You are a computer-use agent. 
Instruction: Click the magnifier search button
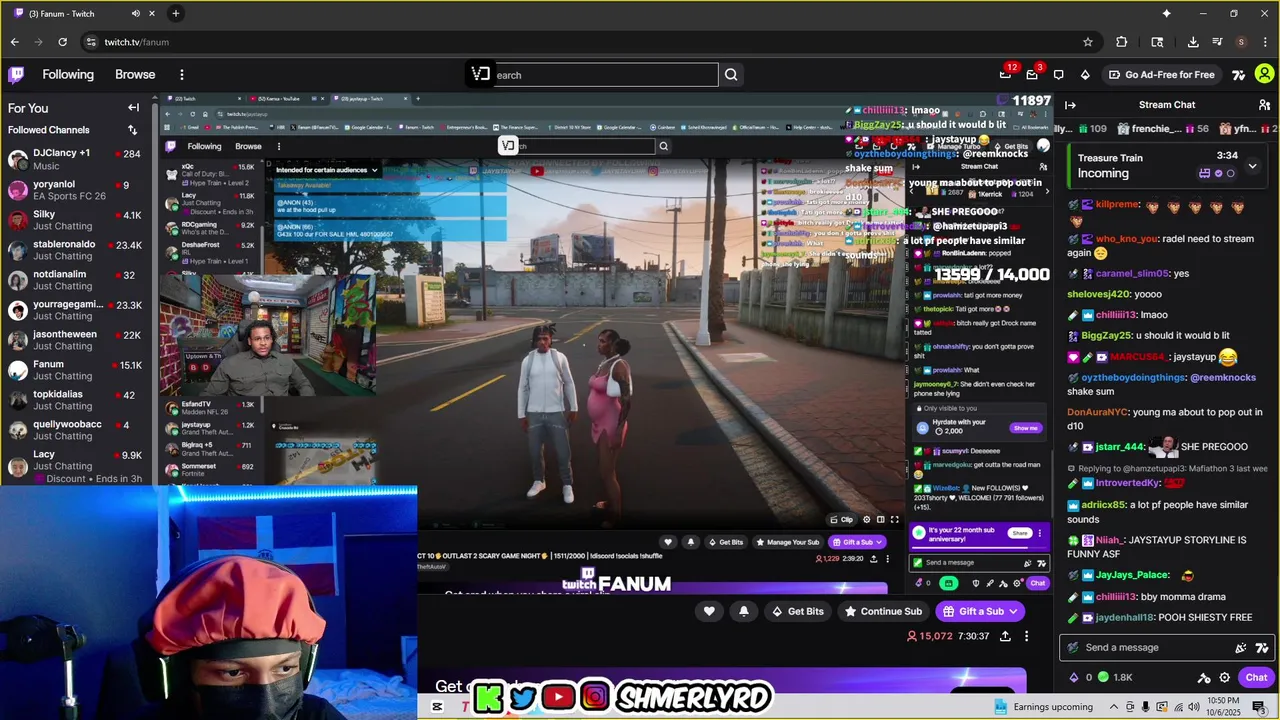point(731,75)
